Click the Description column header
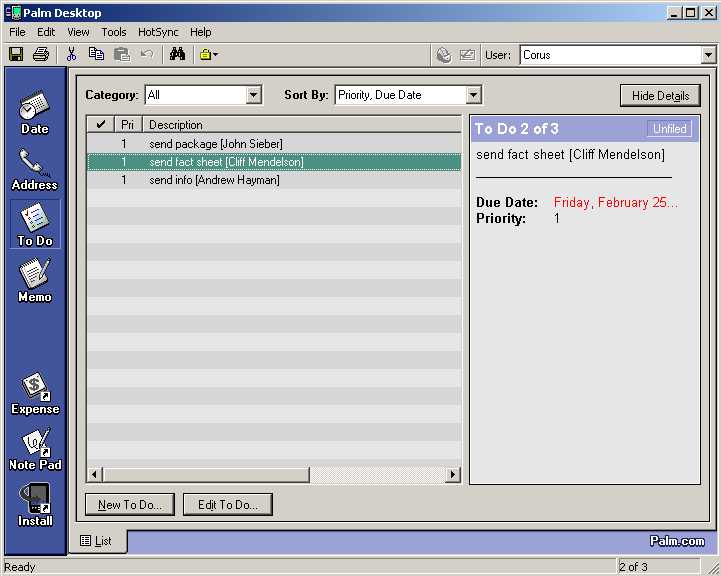Image resolution: width=721 pixels, height=576 pixels. tap(302, 125)
